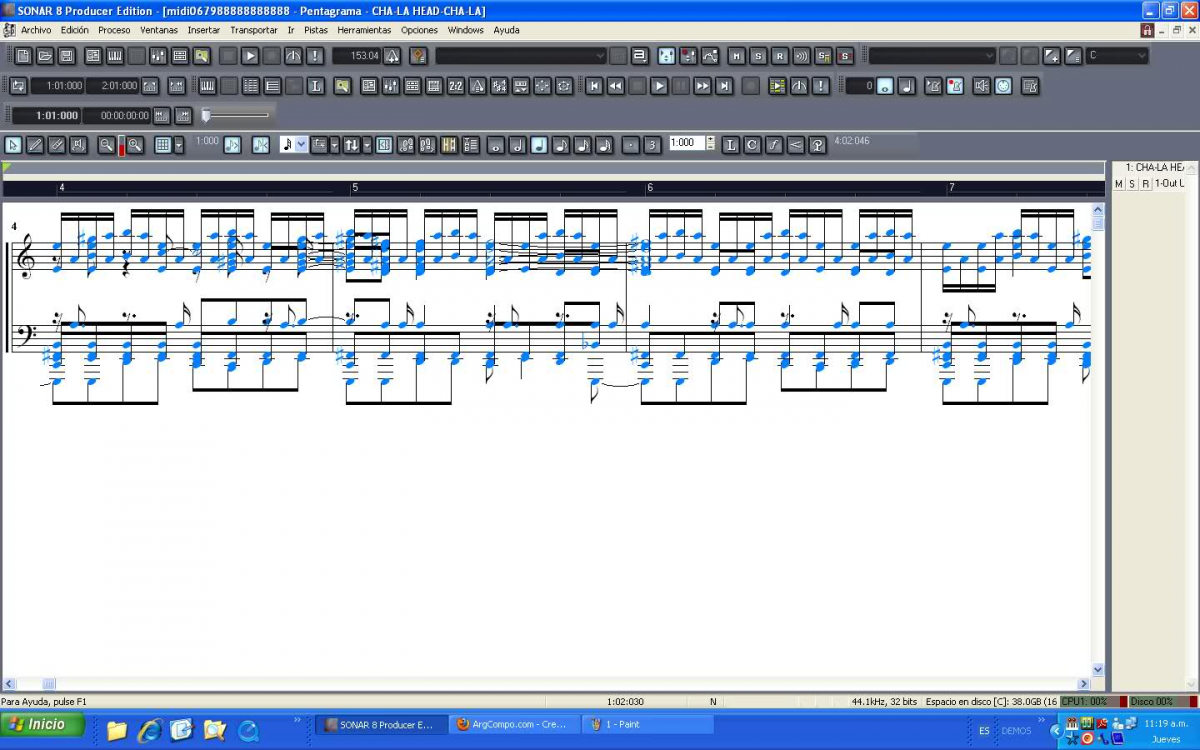
Task: Select the whole note duration button
Action: pos(495,145)
